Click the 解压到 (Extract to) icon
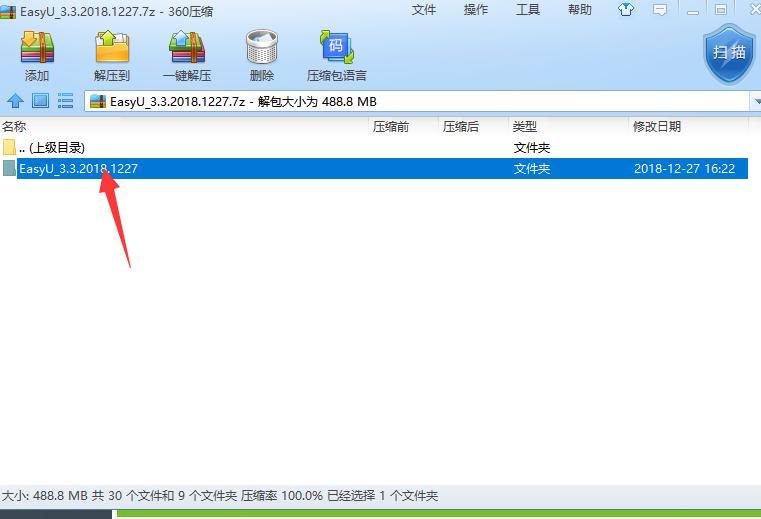This screenshot has width=761, height=519. 112,47
